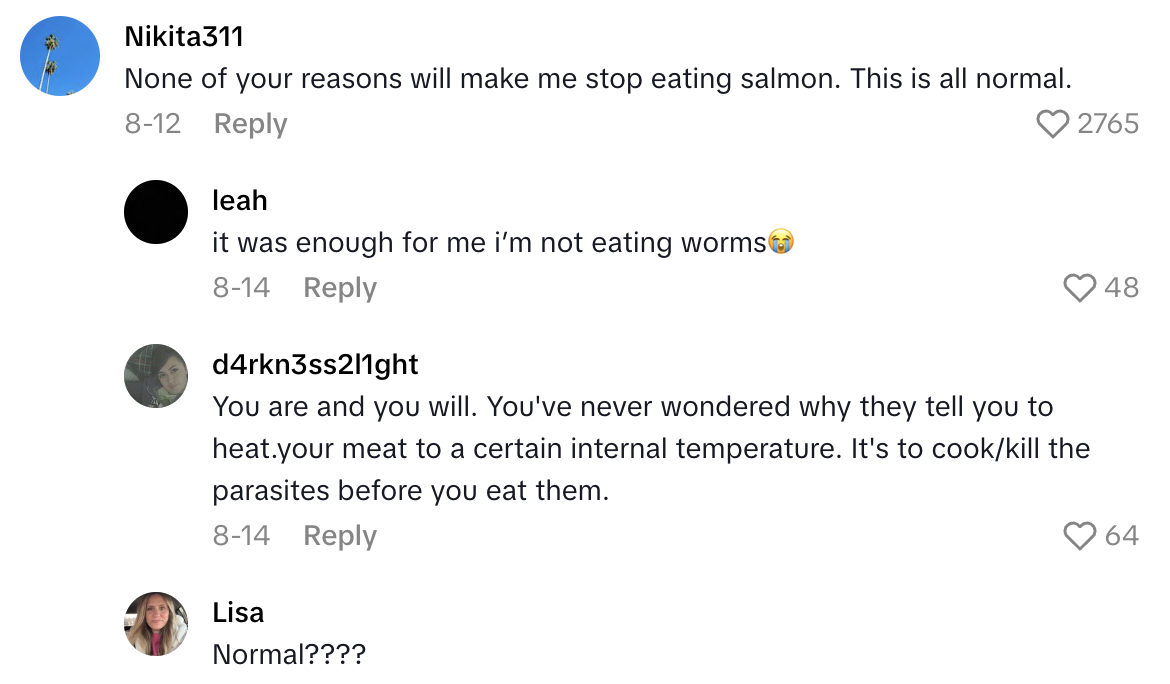Click the username leah
The image size is (1170, 684).
coord(239,200)
